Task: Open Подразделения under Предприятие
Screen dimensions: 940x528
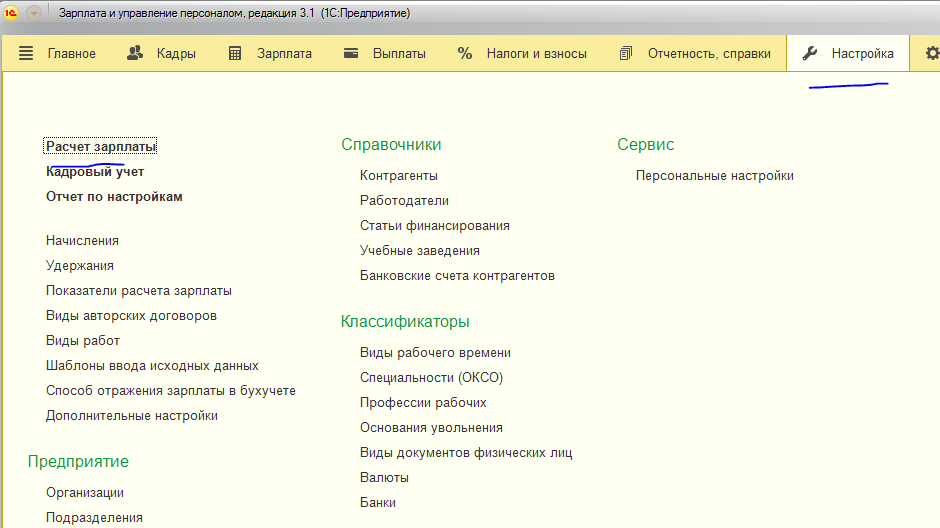Action: click(x=94, y=517)
